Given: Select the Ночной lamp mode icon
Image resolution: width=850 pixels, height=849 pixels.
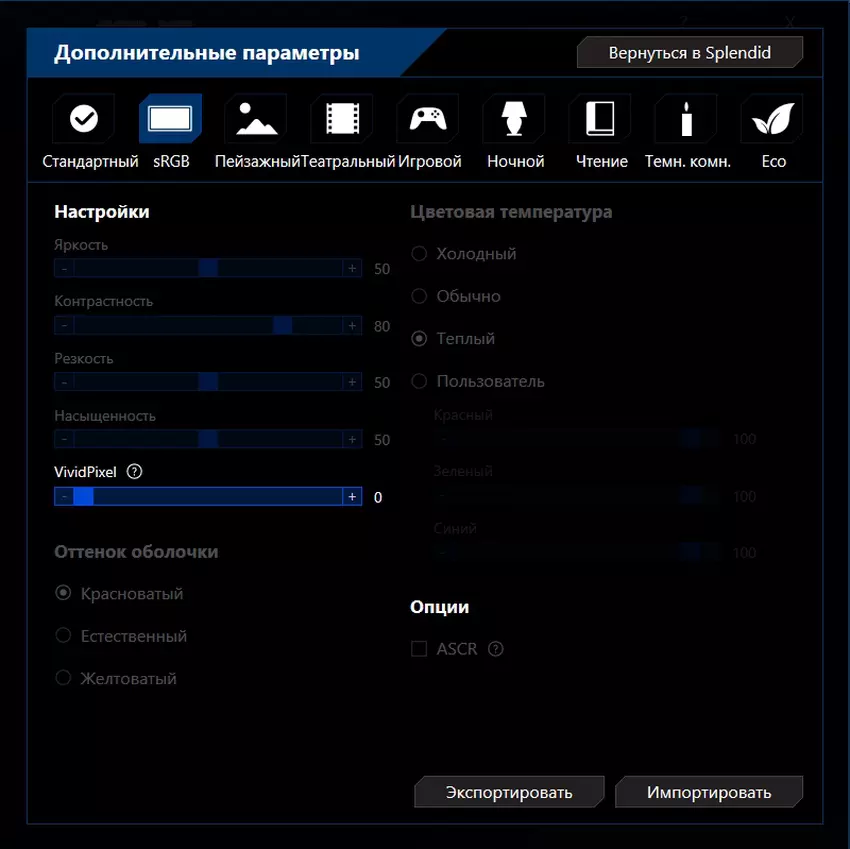Looking at the screenshot, I should [x=515, y=120].
